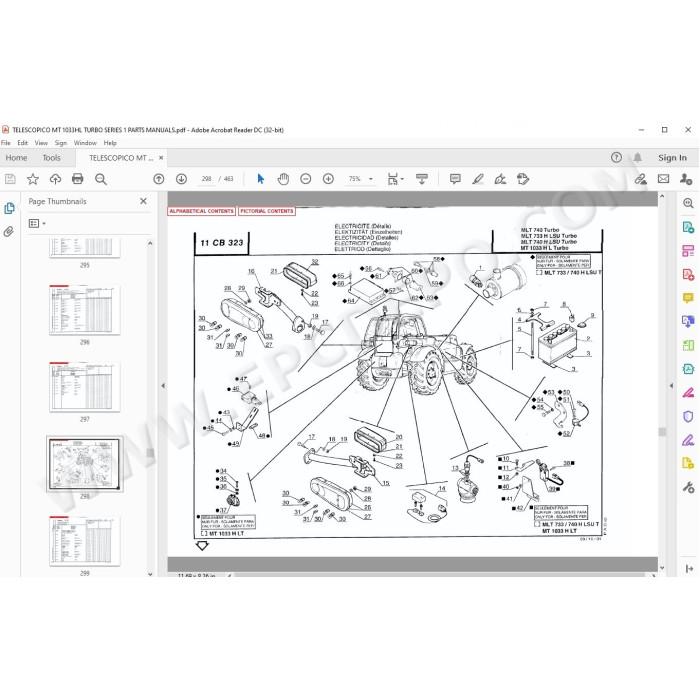Image resolution: width=700 pixels, height=700 pixels.
Task: Open the Help question mark icon
Action: point(616,157)
